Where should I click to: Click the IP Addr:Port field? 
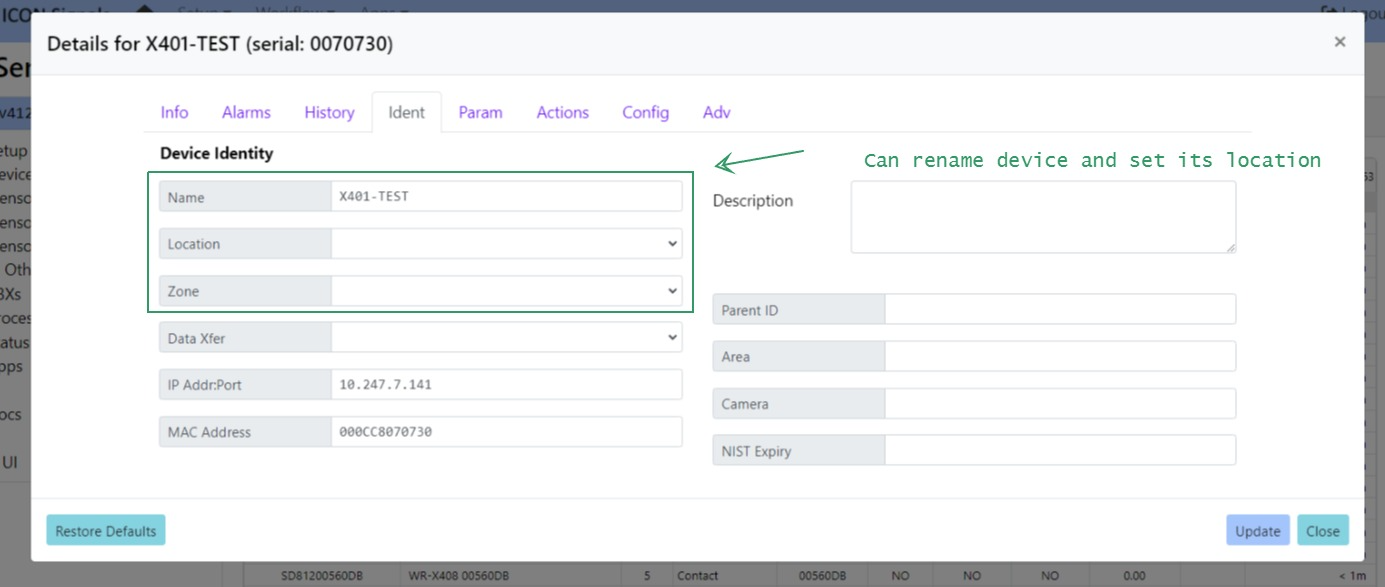click(506, 385)
